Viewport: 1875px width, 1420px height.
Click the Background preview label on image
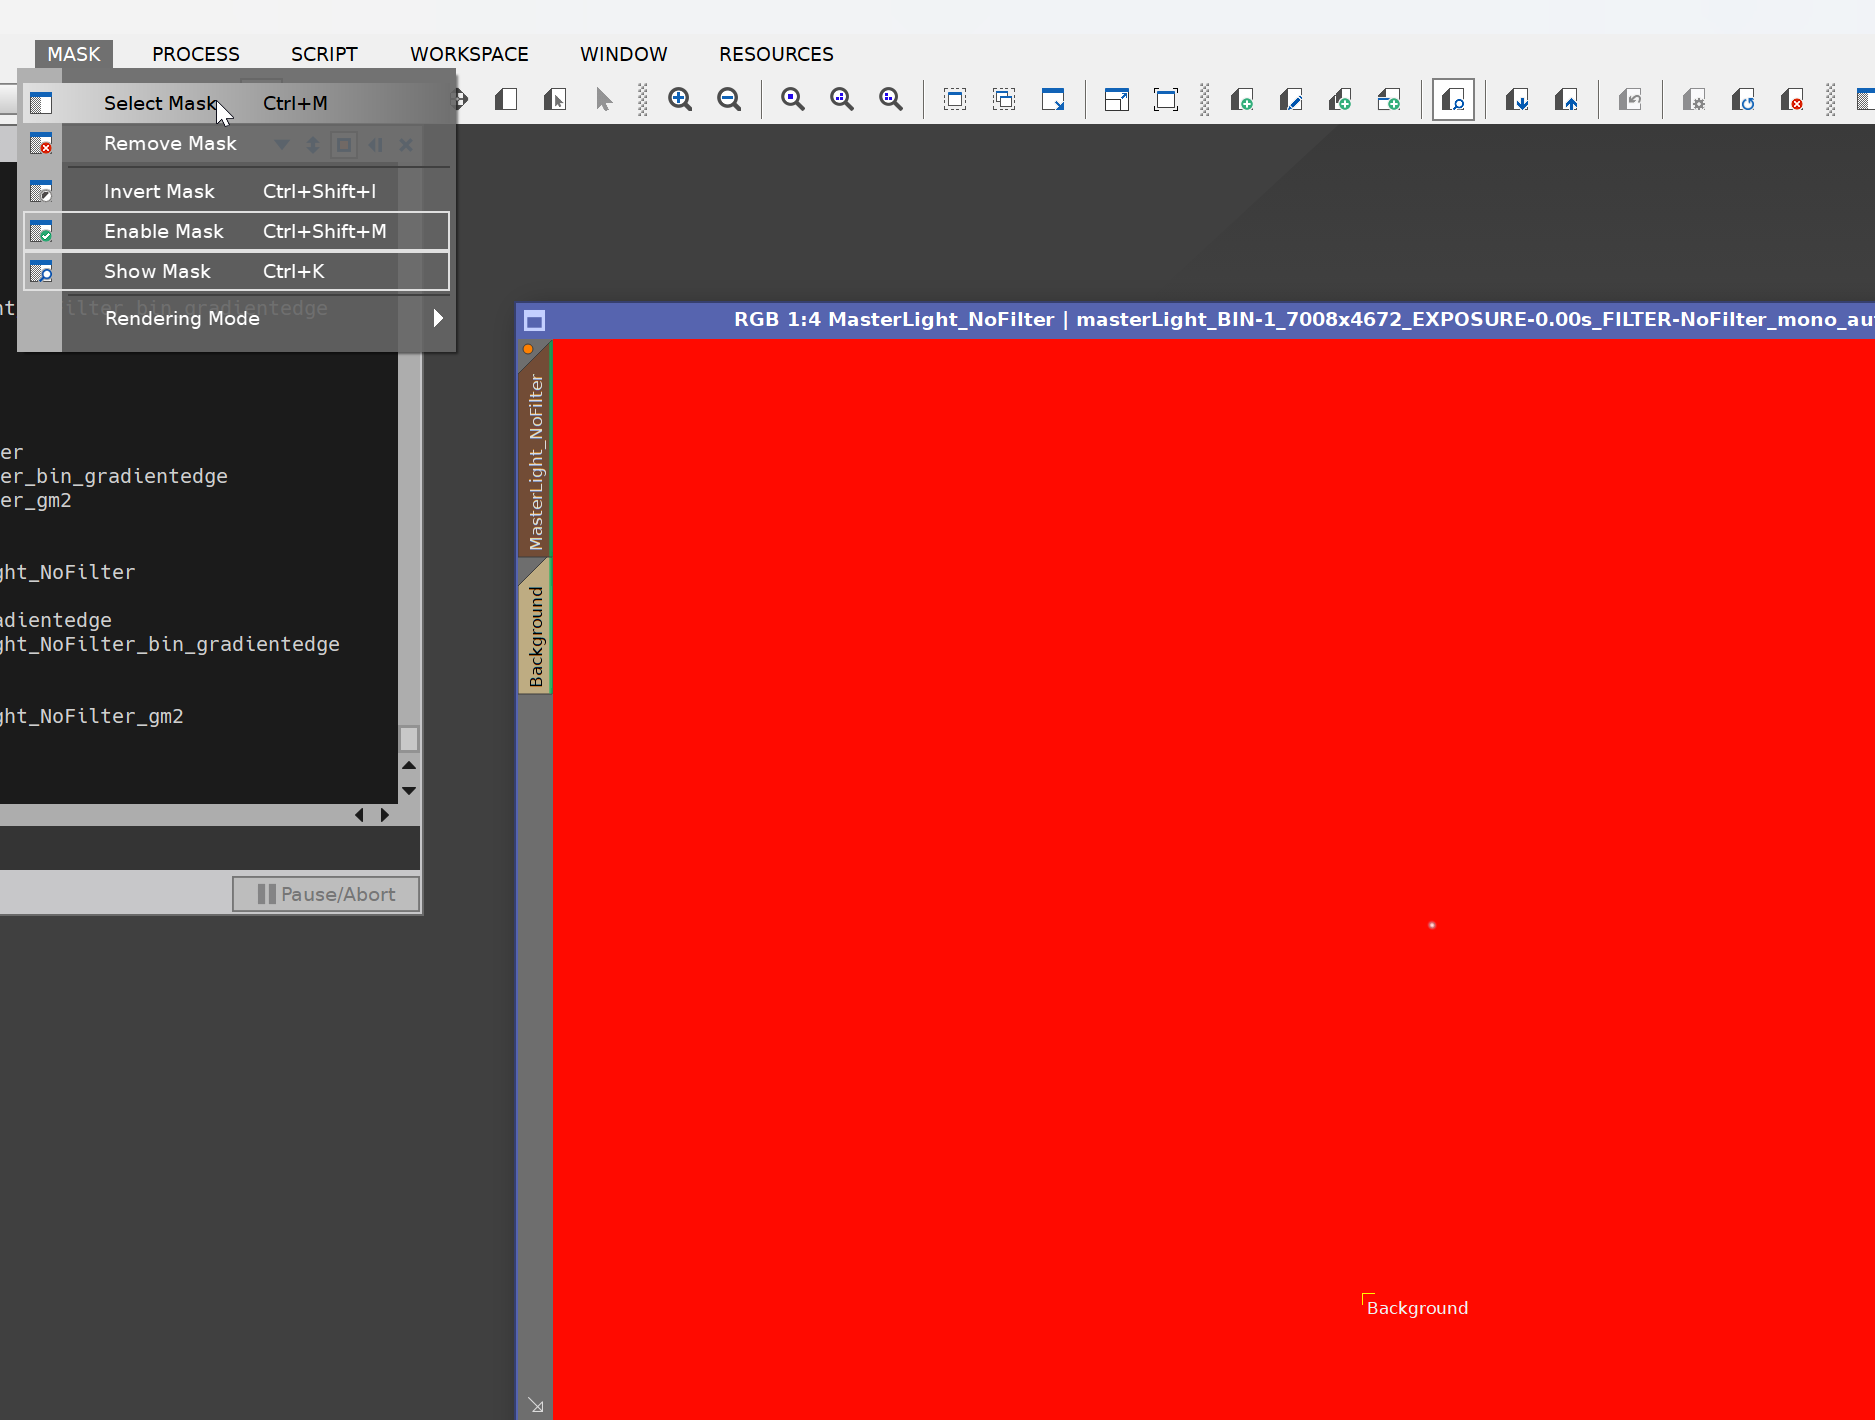1417,1308
